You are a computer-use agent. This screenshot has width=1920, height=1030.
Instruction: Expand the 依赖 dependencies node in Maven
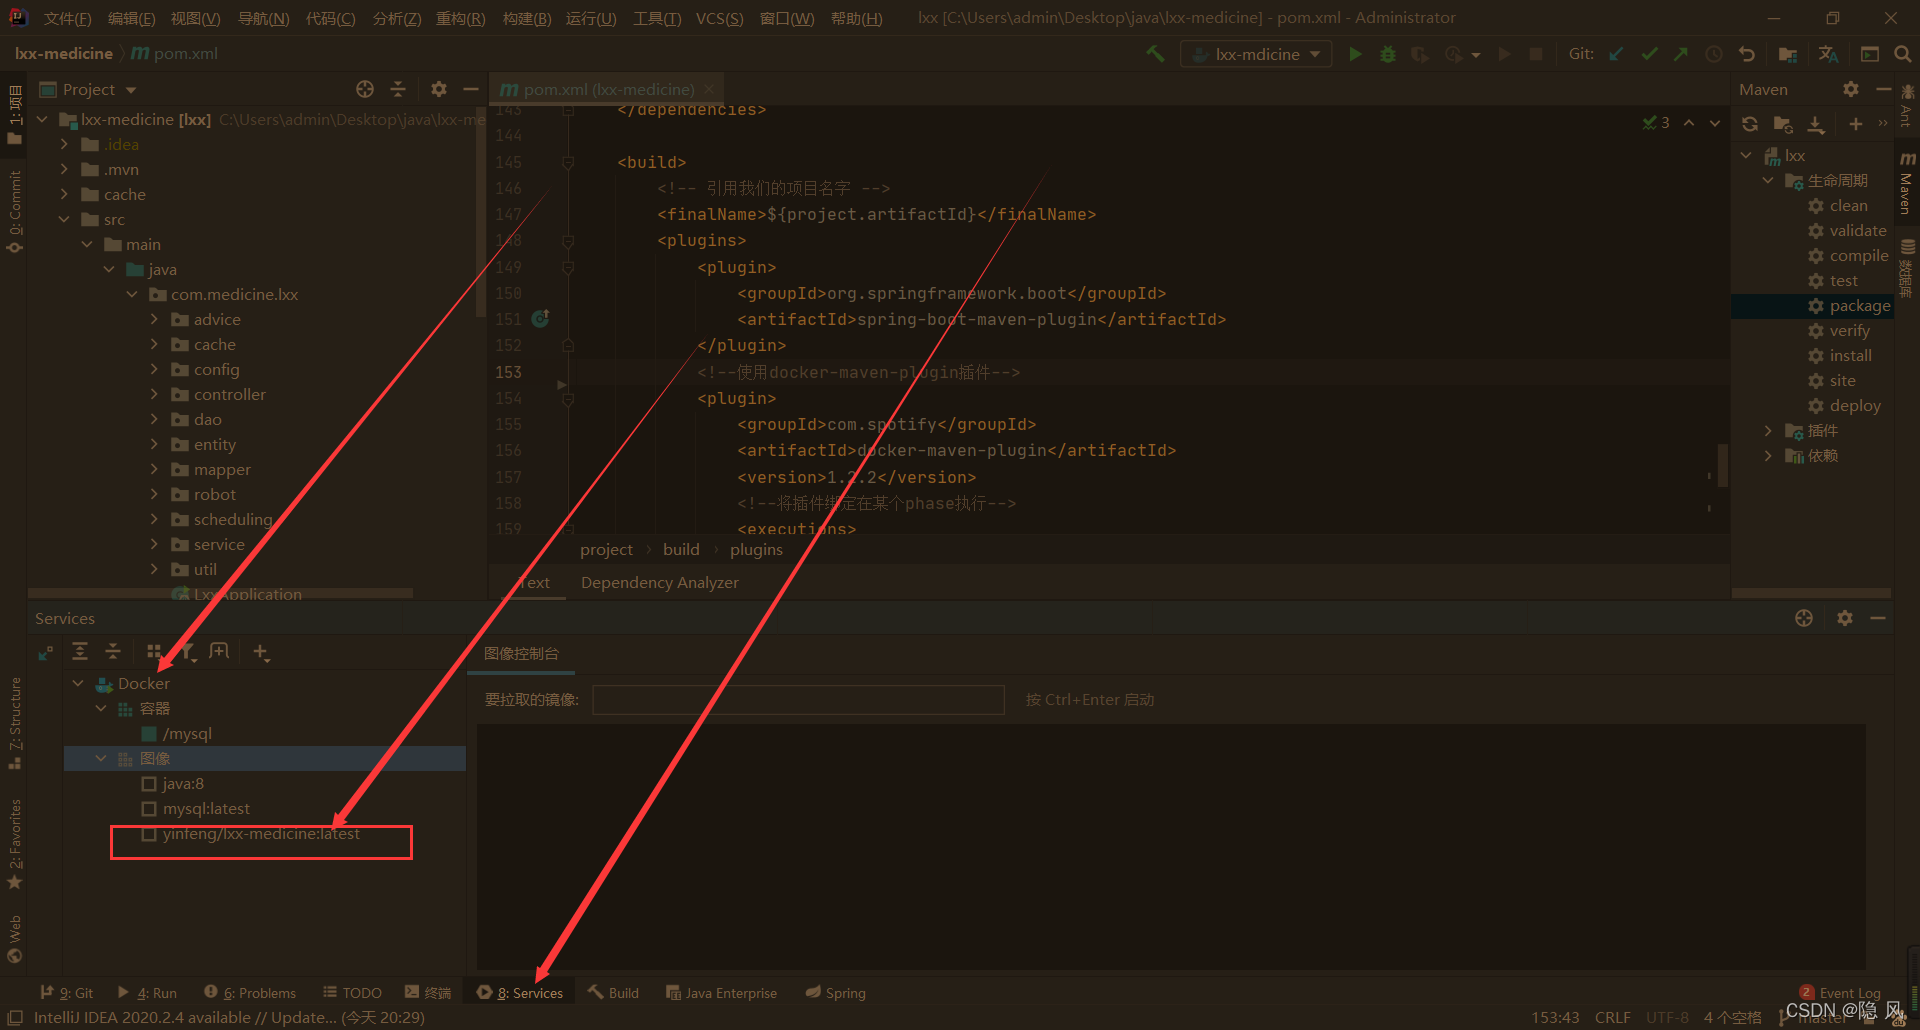1768,455
